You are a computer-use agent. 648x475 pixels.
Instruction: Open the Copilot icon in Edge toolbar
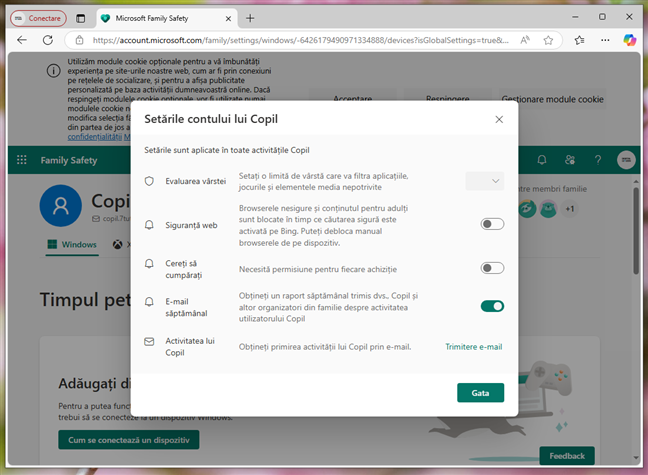[629, 41]
